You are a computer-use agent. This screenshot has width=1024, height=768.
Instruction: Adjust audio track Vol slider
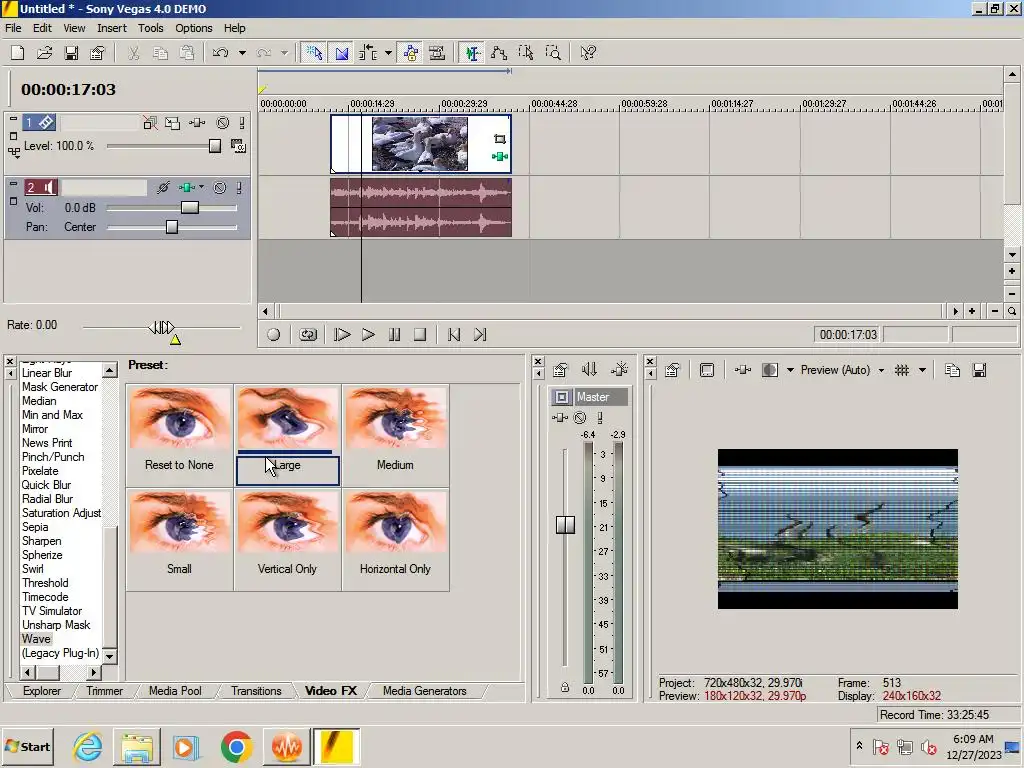point(189,208)
